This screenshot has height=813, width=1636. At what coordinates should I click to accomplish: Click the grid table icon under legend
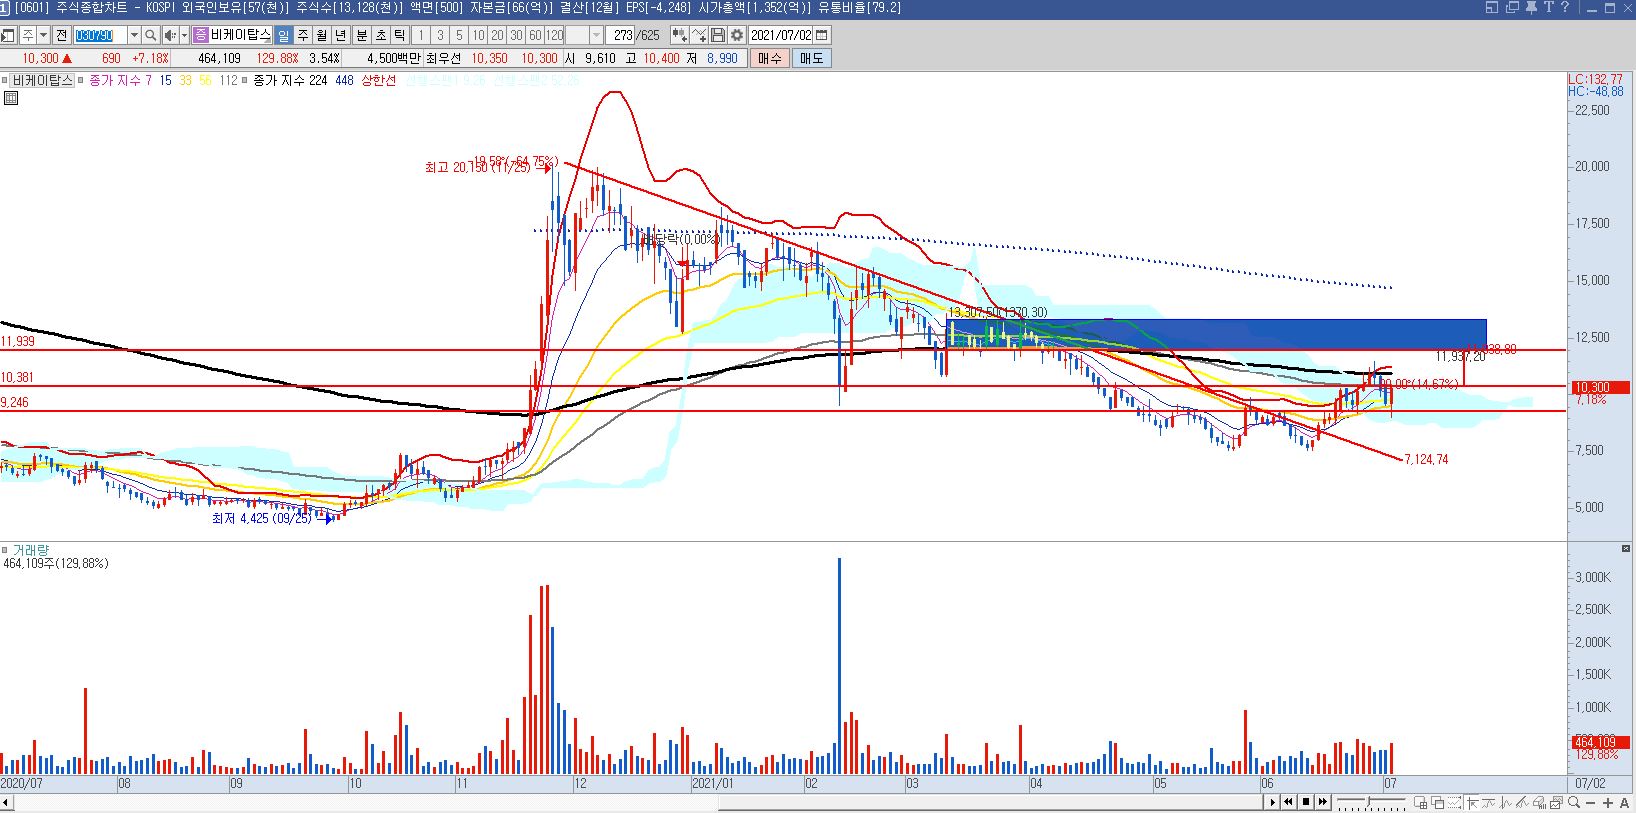tap(11, 98)
